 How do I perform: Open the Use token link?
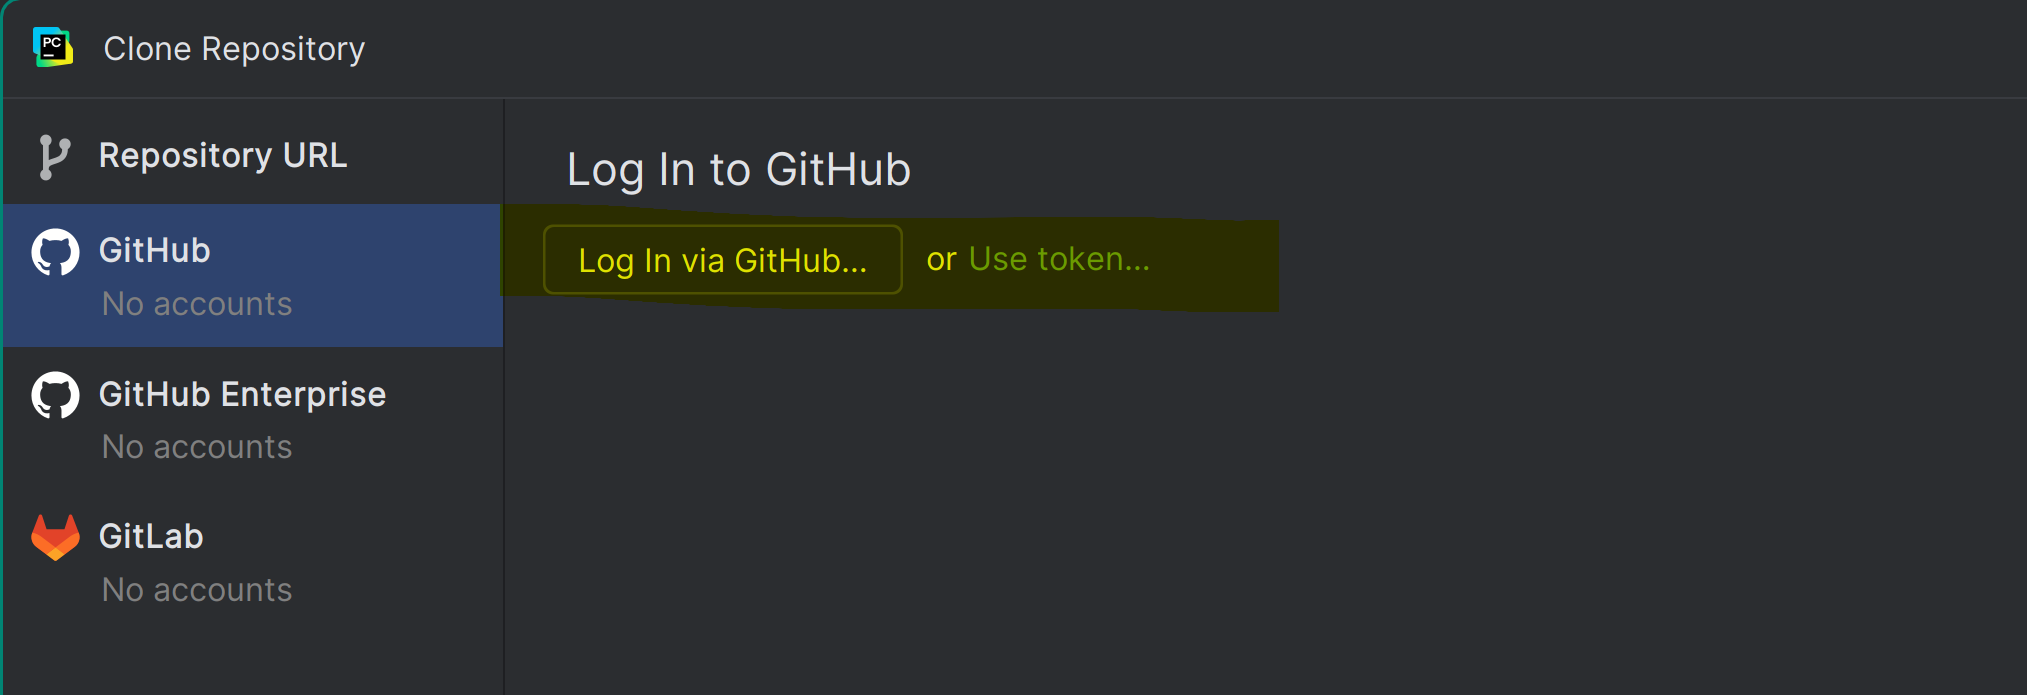(1059, 259)
